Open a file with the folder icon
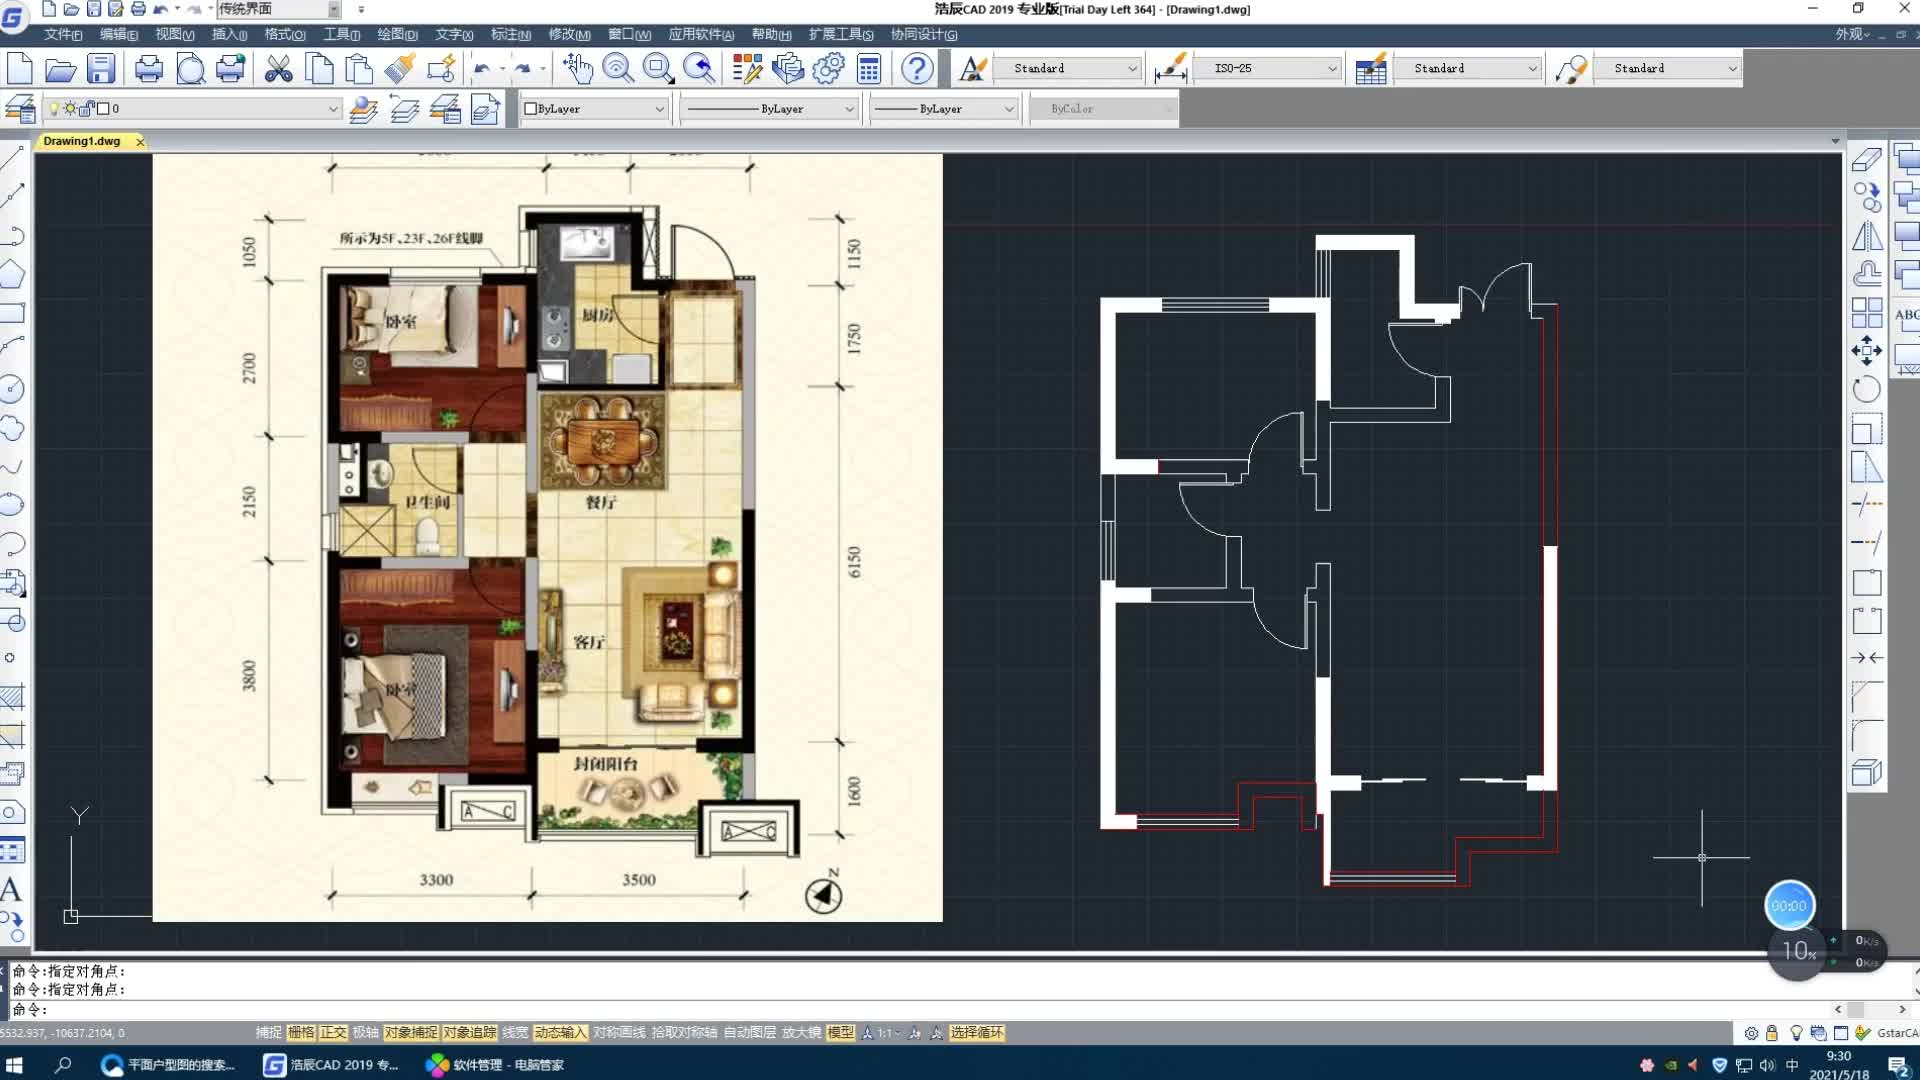This screenshot has height=1080, width=1920. click(60, 69)
